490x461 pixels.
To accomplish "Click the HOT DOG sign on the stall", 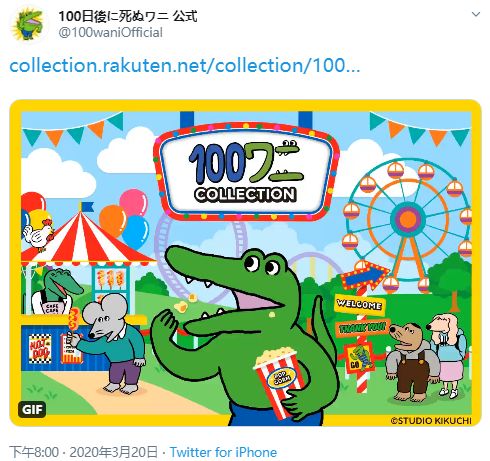I will pos(40,349).
